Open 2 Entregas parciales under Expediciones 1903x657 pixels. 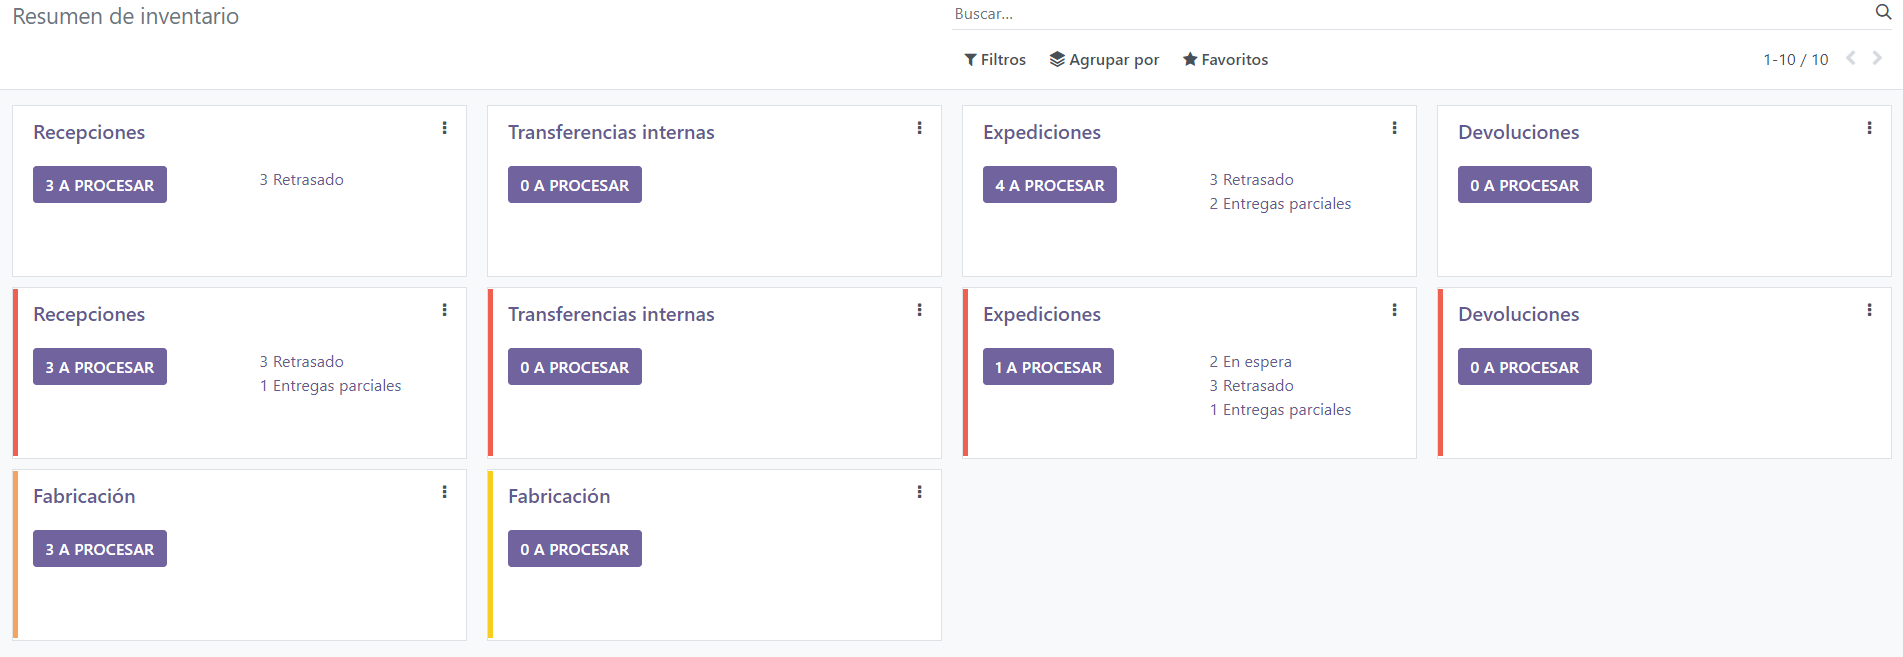click(1280, 203)
